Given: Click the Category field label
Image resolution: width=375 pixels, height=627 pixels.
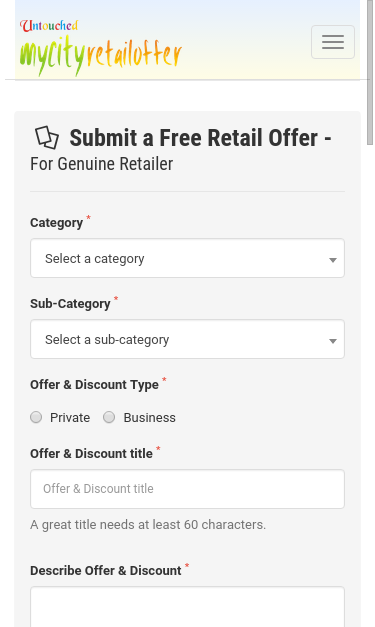Looking at the screenshot, I should 56,223.
